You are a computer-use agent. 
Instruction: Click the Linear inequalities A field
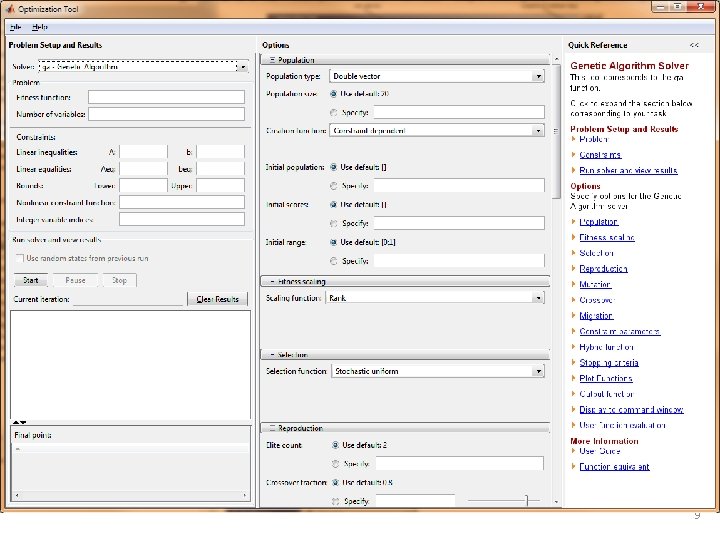click(x=143, y=152)
